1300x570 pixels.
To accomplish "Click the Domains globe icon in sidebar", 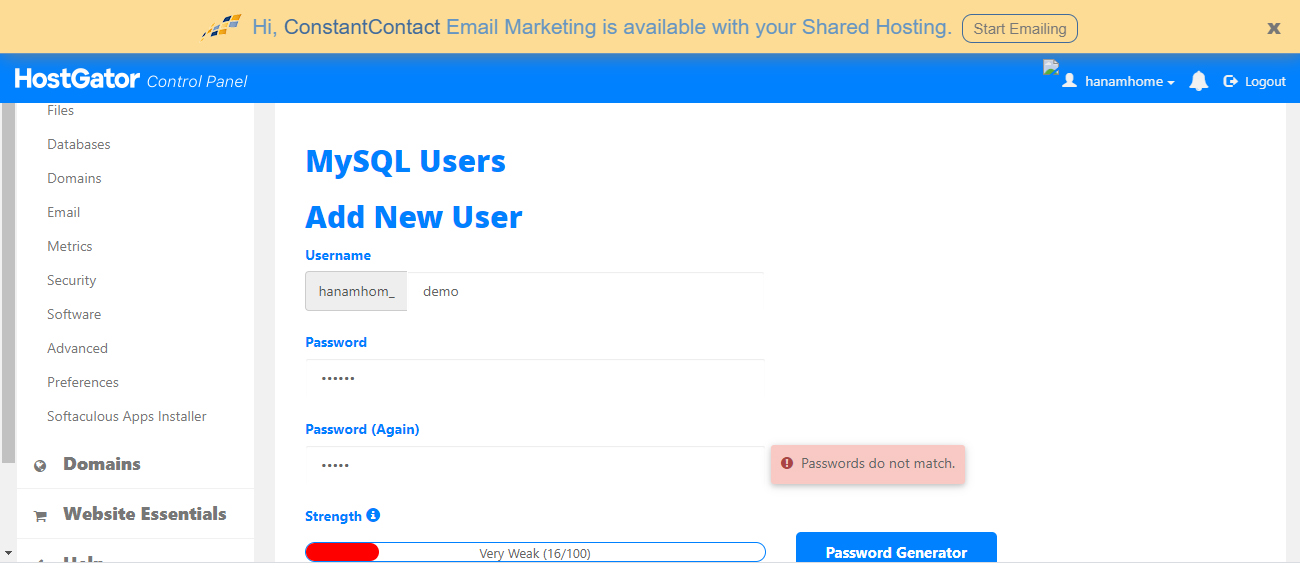I will coord(40,465).
